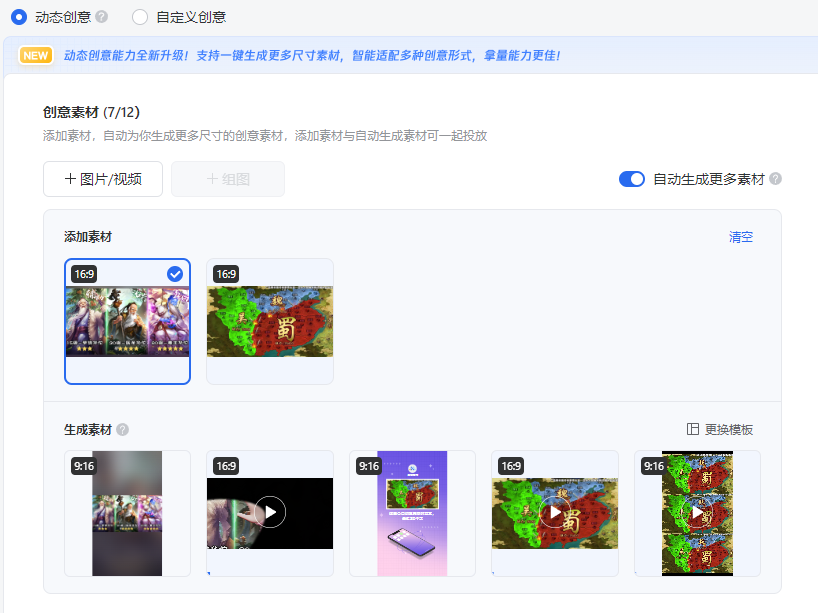Click the disabled 组图 button
818x613 pixels.
coord(227,179)
